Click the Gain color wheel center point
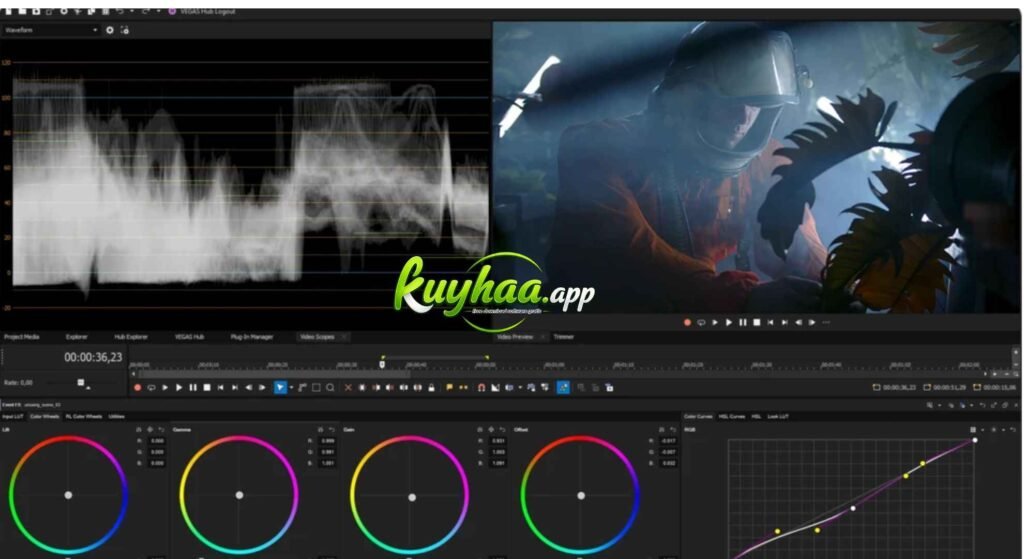The height and width of the screenshot is (559, 1024). pos(411,497)
